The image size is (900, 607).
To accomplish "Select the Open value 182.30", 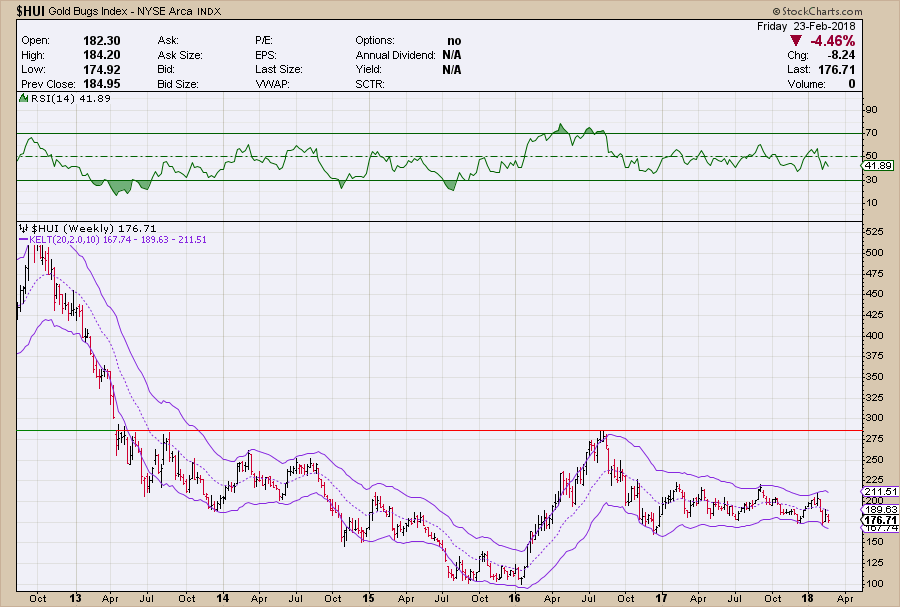I will pos(102,41).
